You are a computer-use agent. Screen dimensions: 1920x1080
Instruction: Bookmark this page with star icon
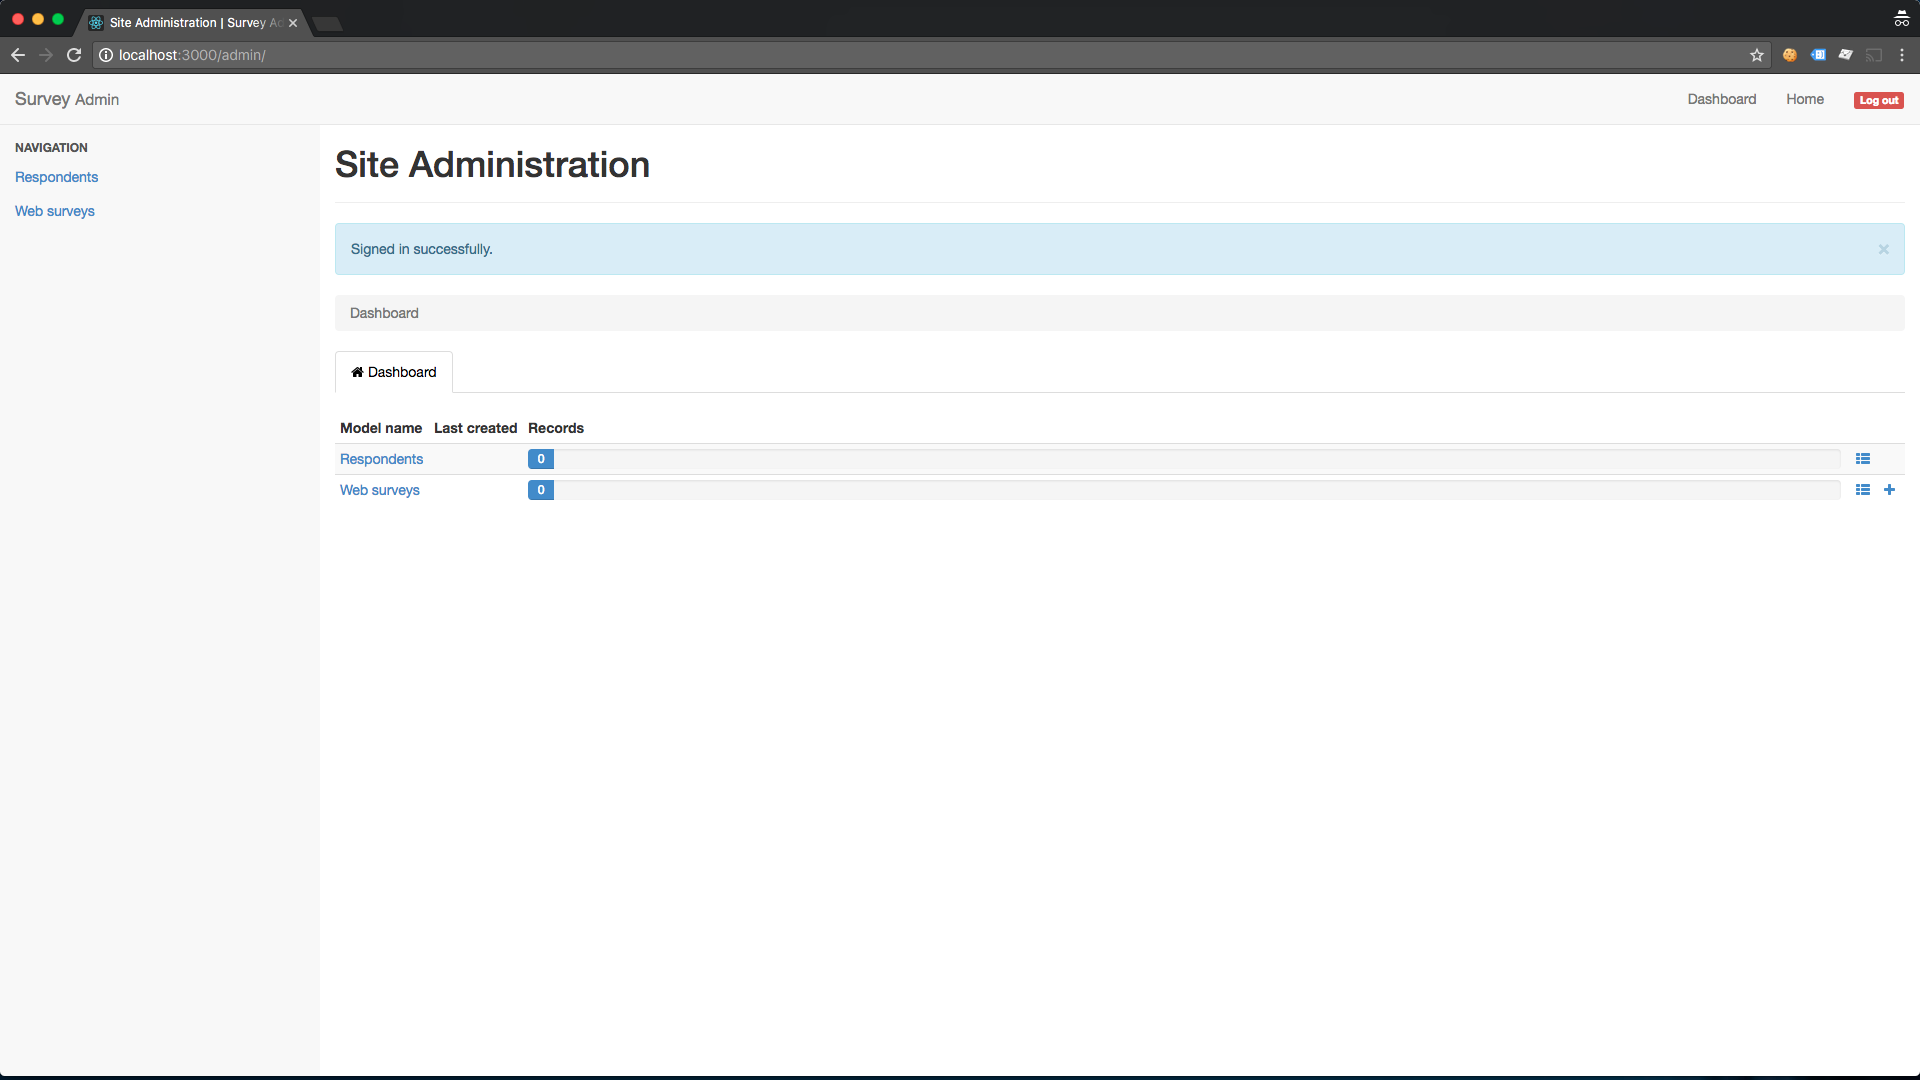tap(1756, 55)
